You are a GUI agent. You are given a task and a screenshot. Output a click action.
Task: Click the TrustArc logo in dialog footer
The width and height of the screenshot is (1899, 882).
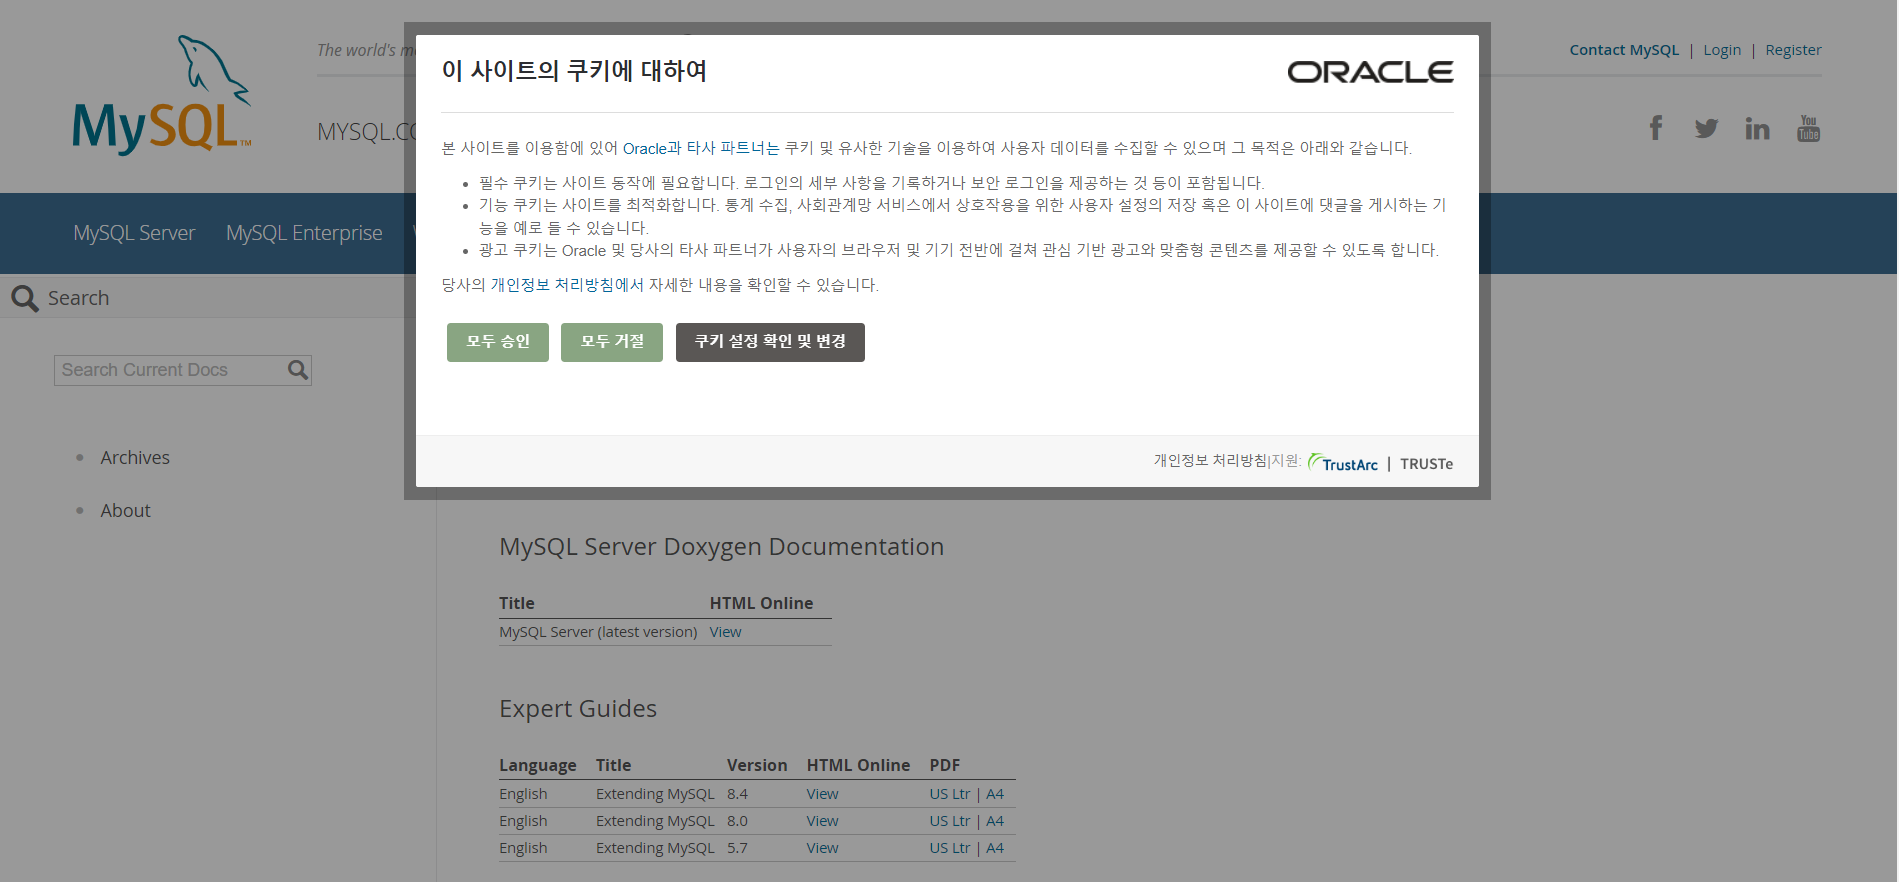(x=1343, y=463)
